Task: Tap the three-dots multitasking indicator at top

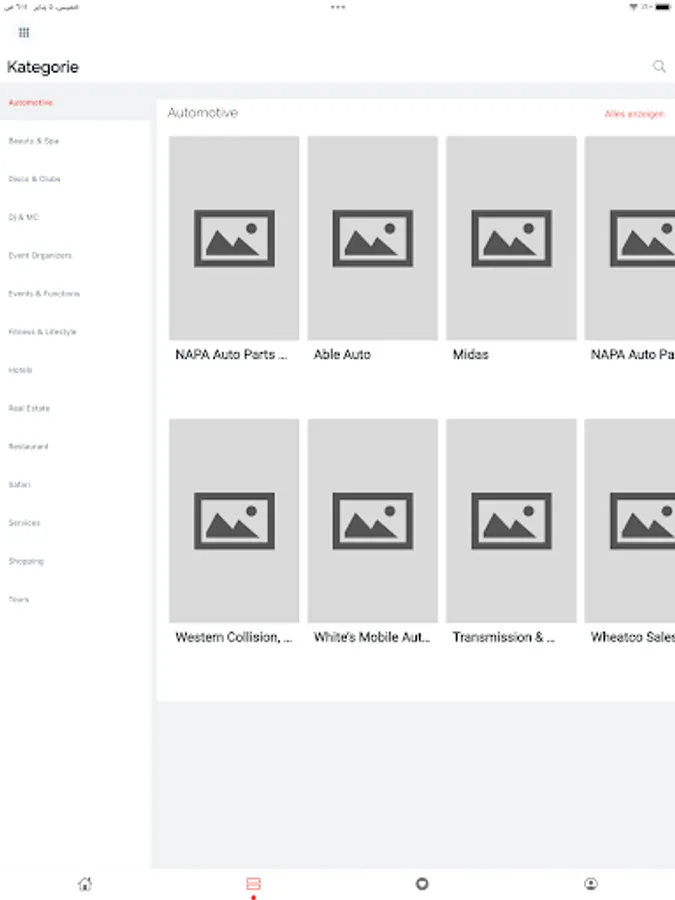Action: (338, 7)
